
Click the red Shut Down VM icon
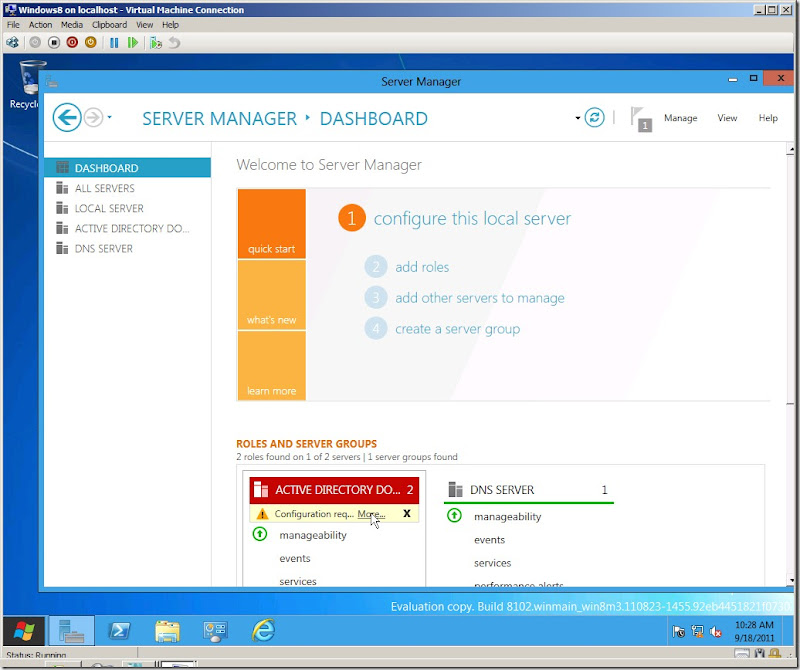pyautogui.click(x=72, y=42)
